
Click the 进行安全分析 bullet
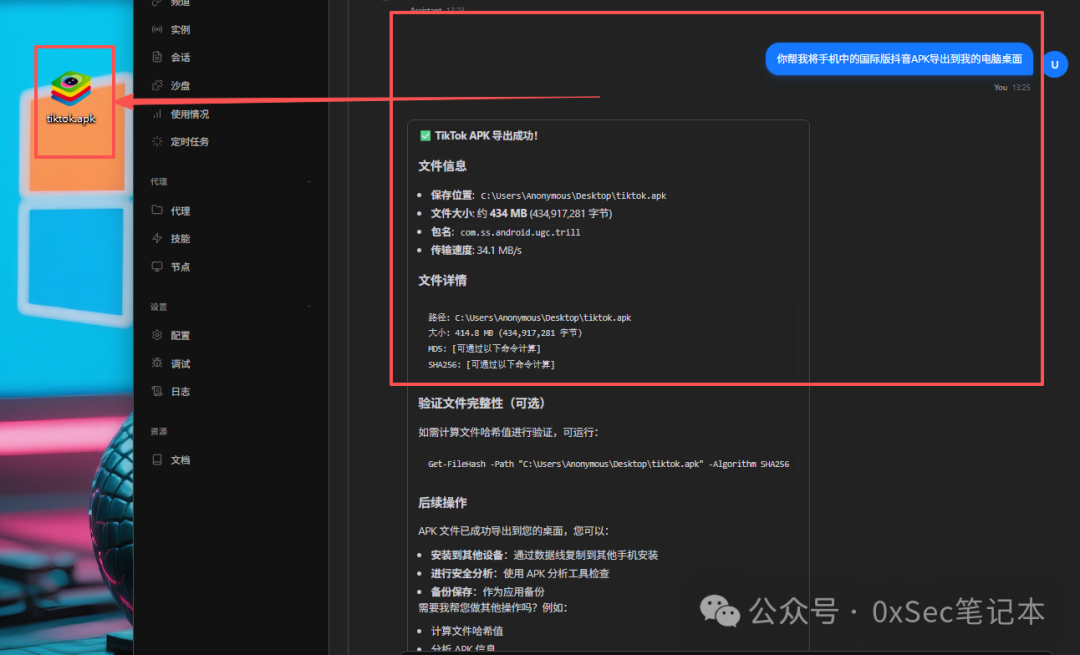[520, 573]
